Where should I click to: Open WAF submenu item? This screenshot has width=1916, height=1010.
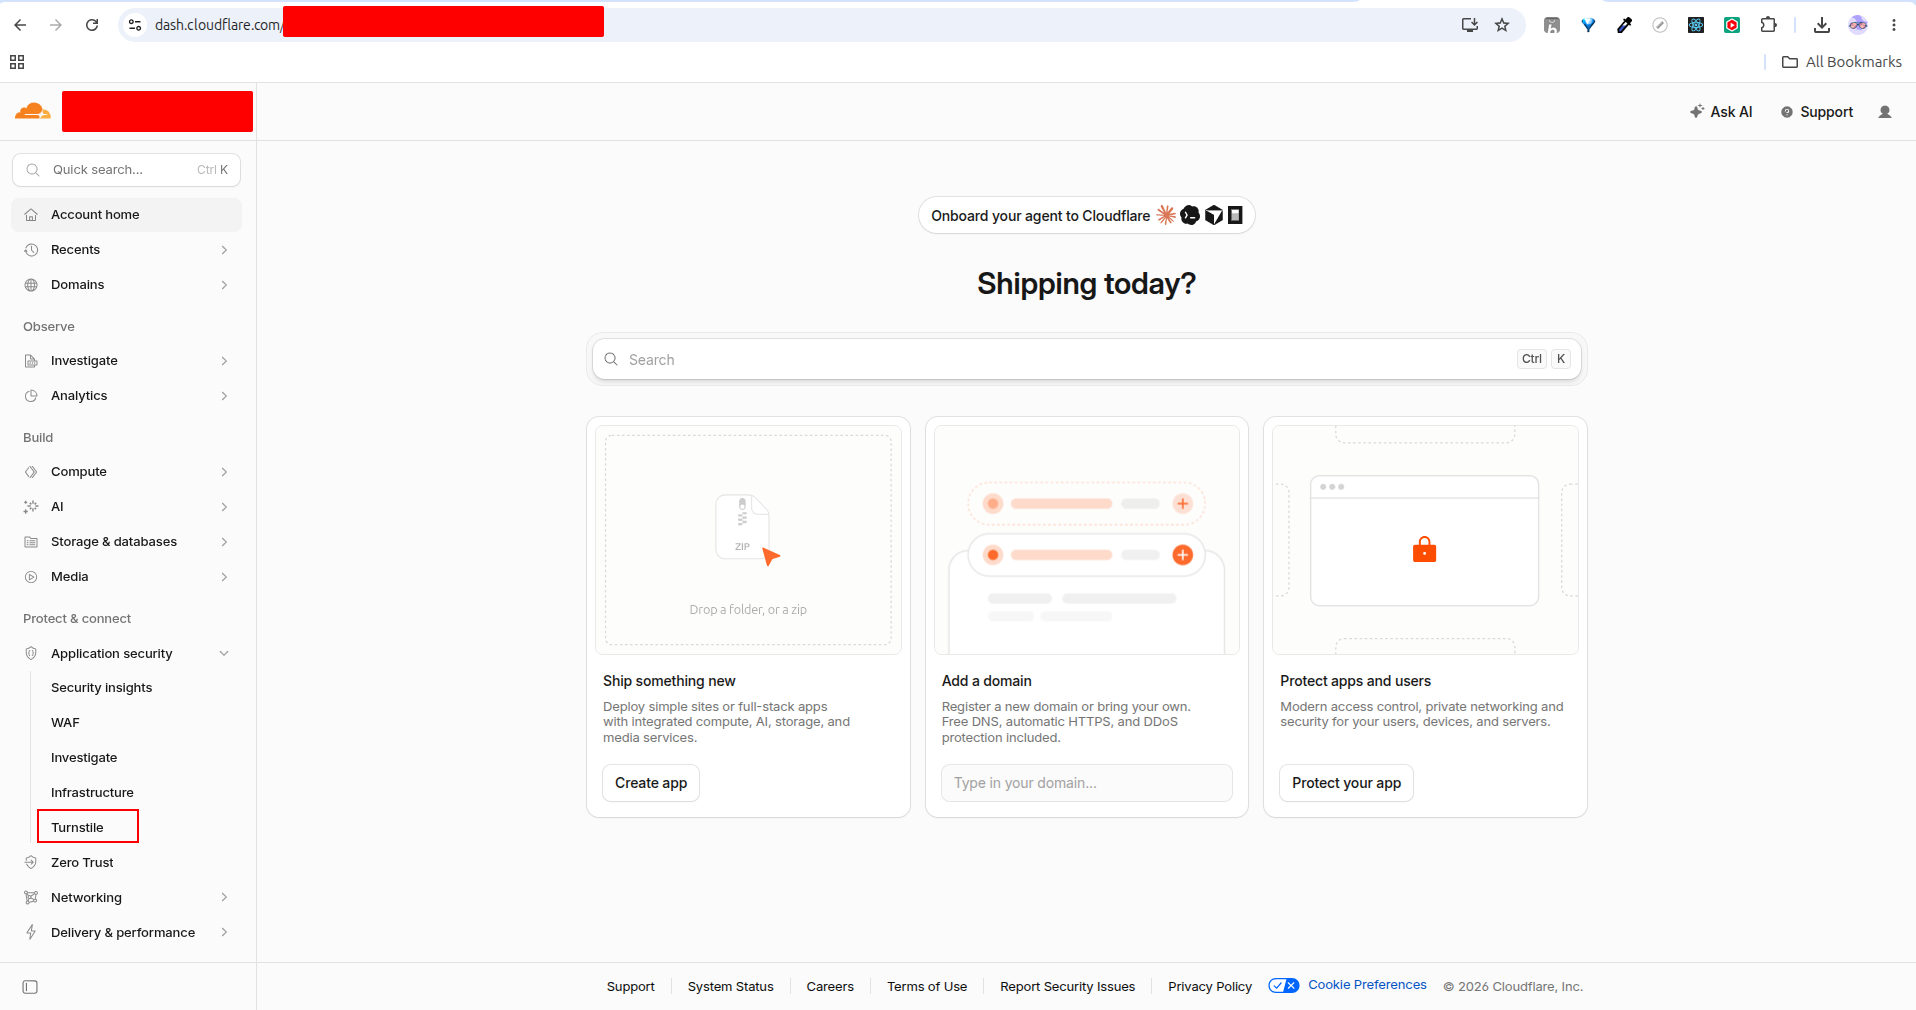pos(65,723)
